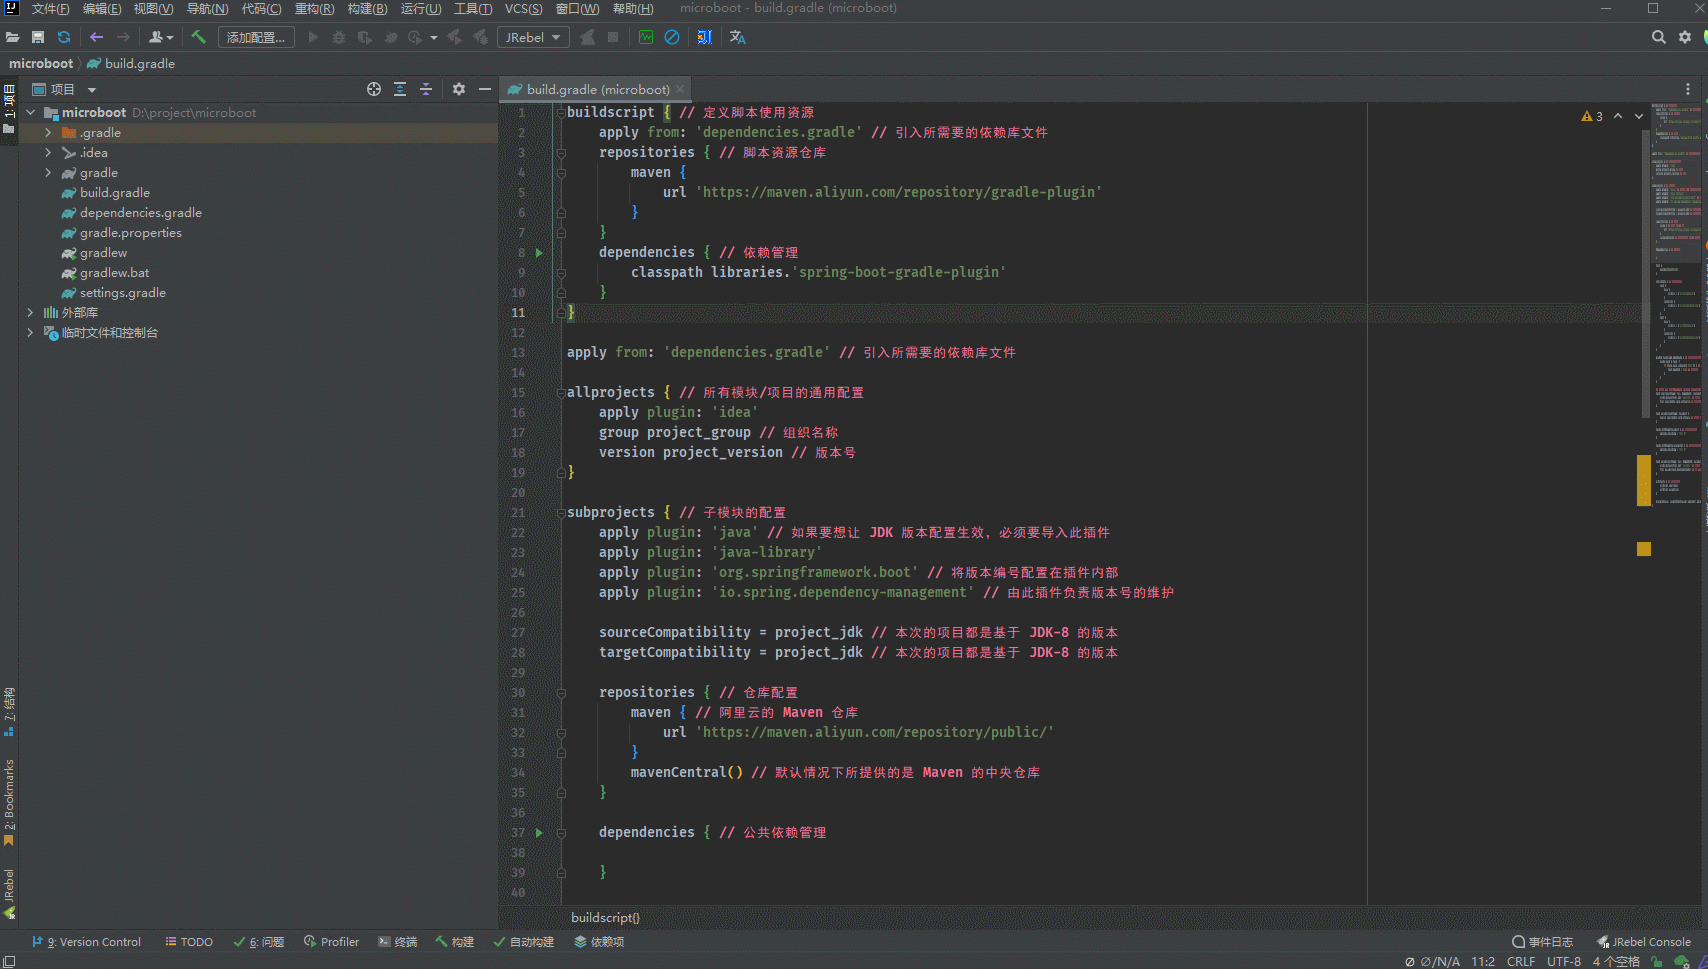1708x969 pixels.
Task: Click the 添加配置... button
Action: 256,37
